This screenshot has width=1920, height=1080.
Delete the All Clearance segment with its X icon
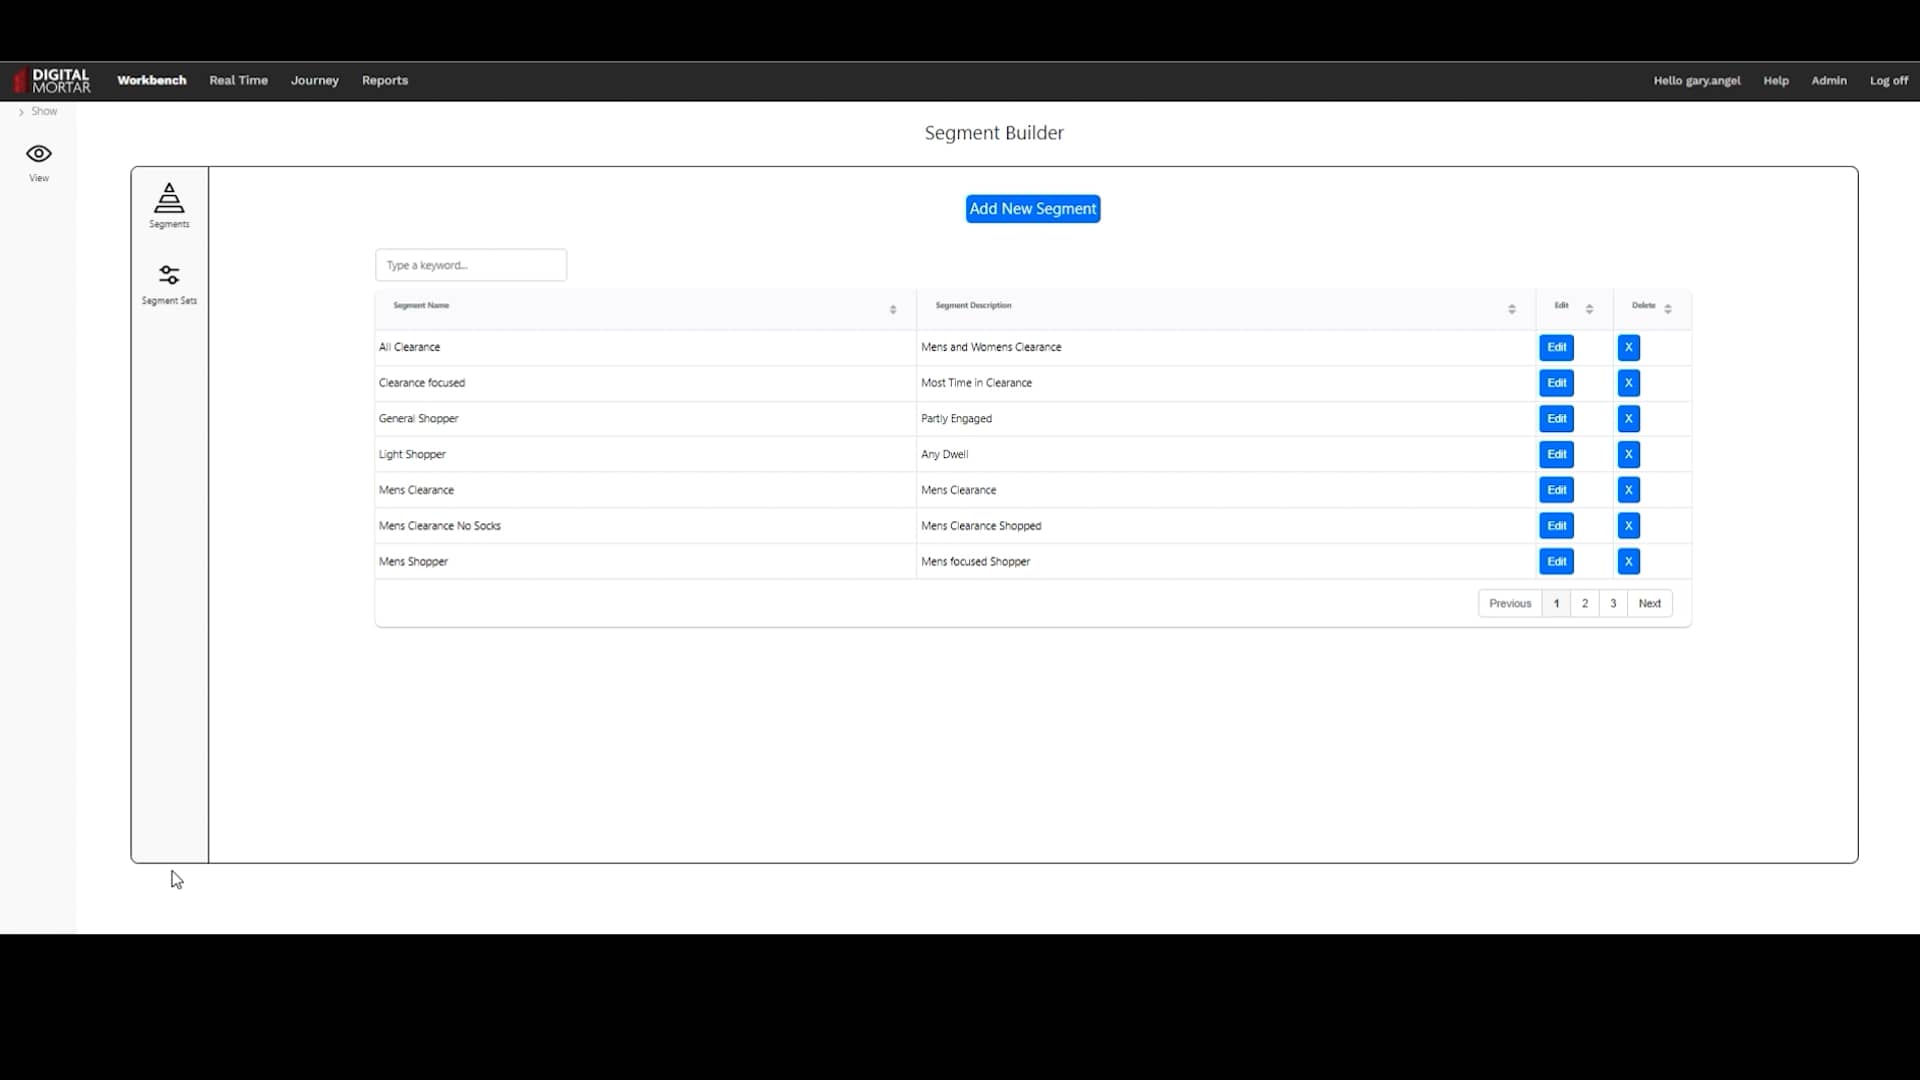[x=1627, y=347]
